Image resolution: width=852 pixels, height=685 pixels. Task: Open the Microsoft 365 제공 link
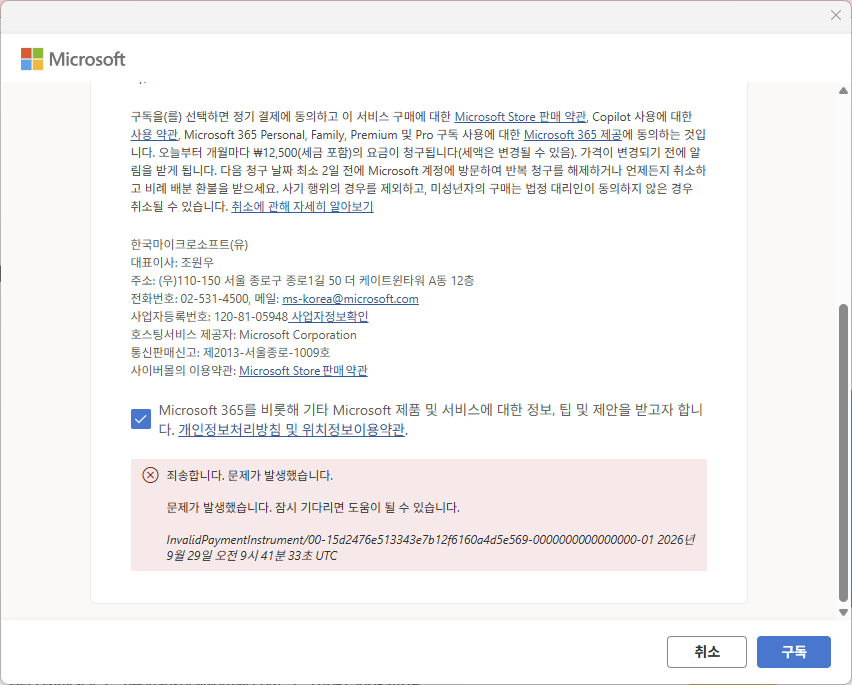pos(573,135)
